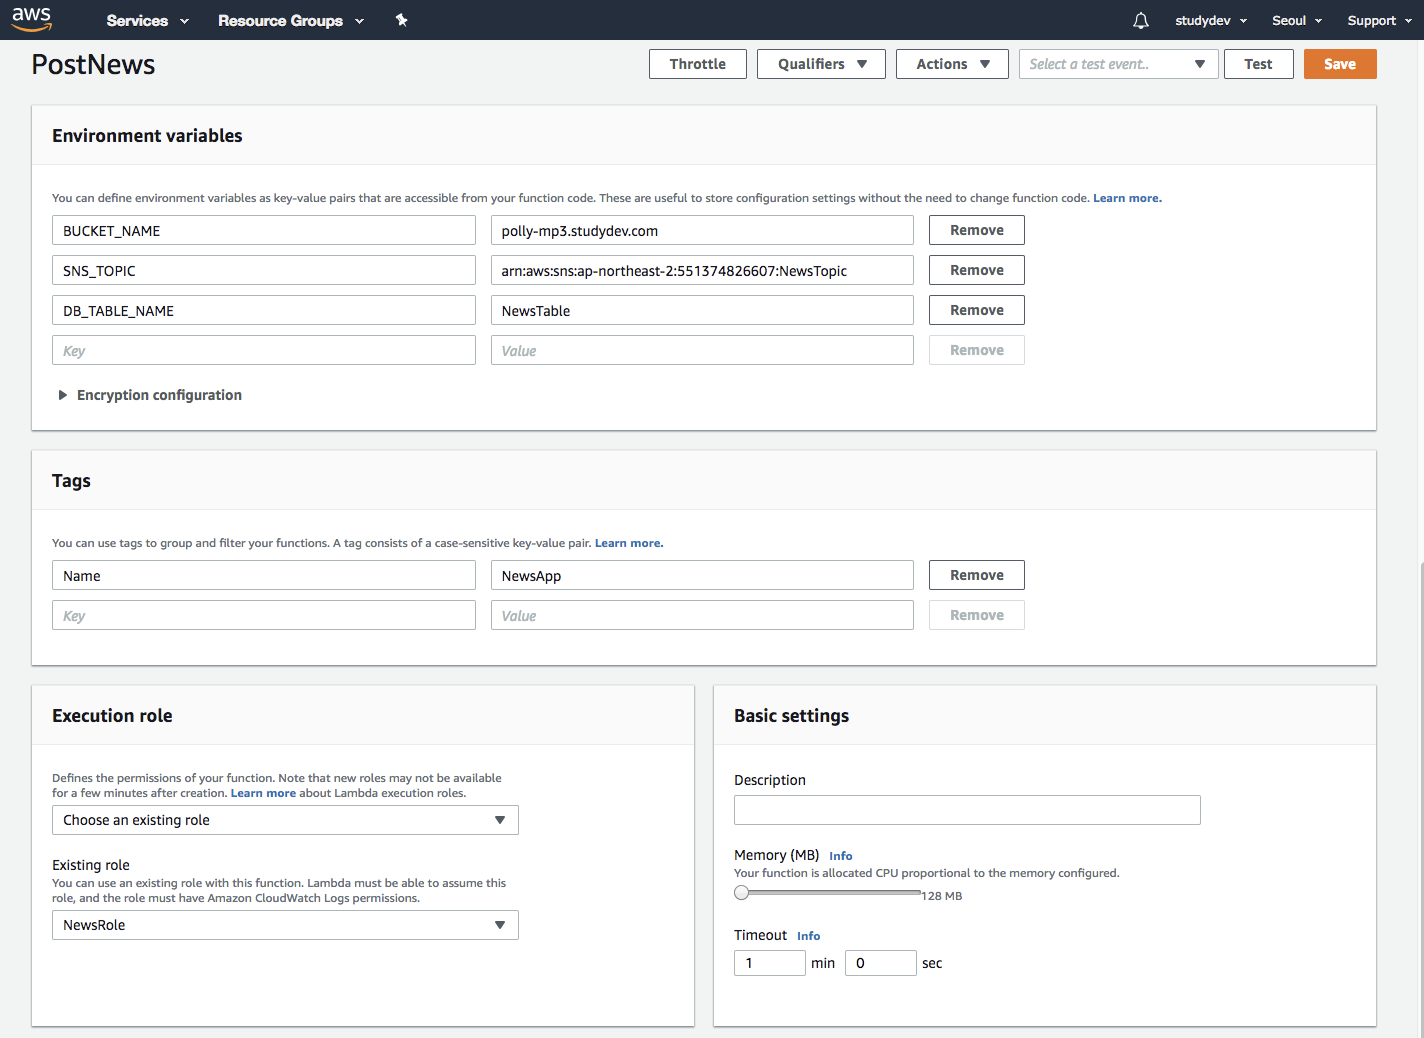Click the empty environment variable Value field

[x=702, y=350]
